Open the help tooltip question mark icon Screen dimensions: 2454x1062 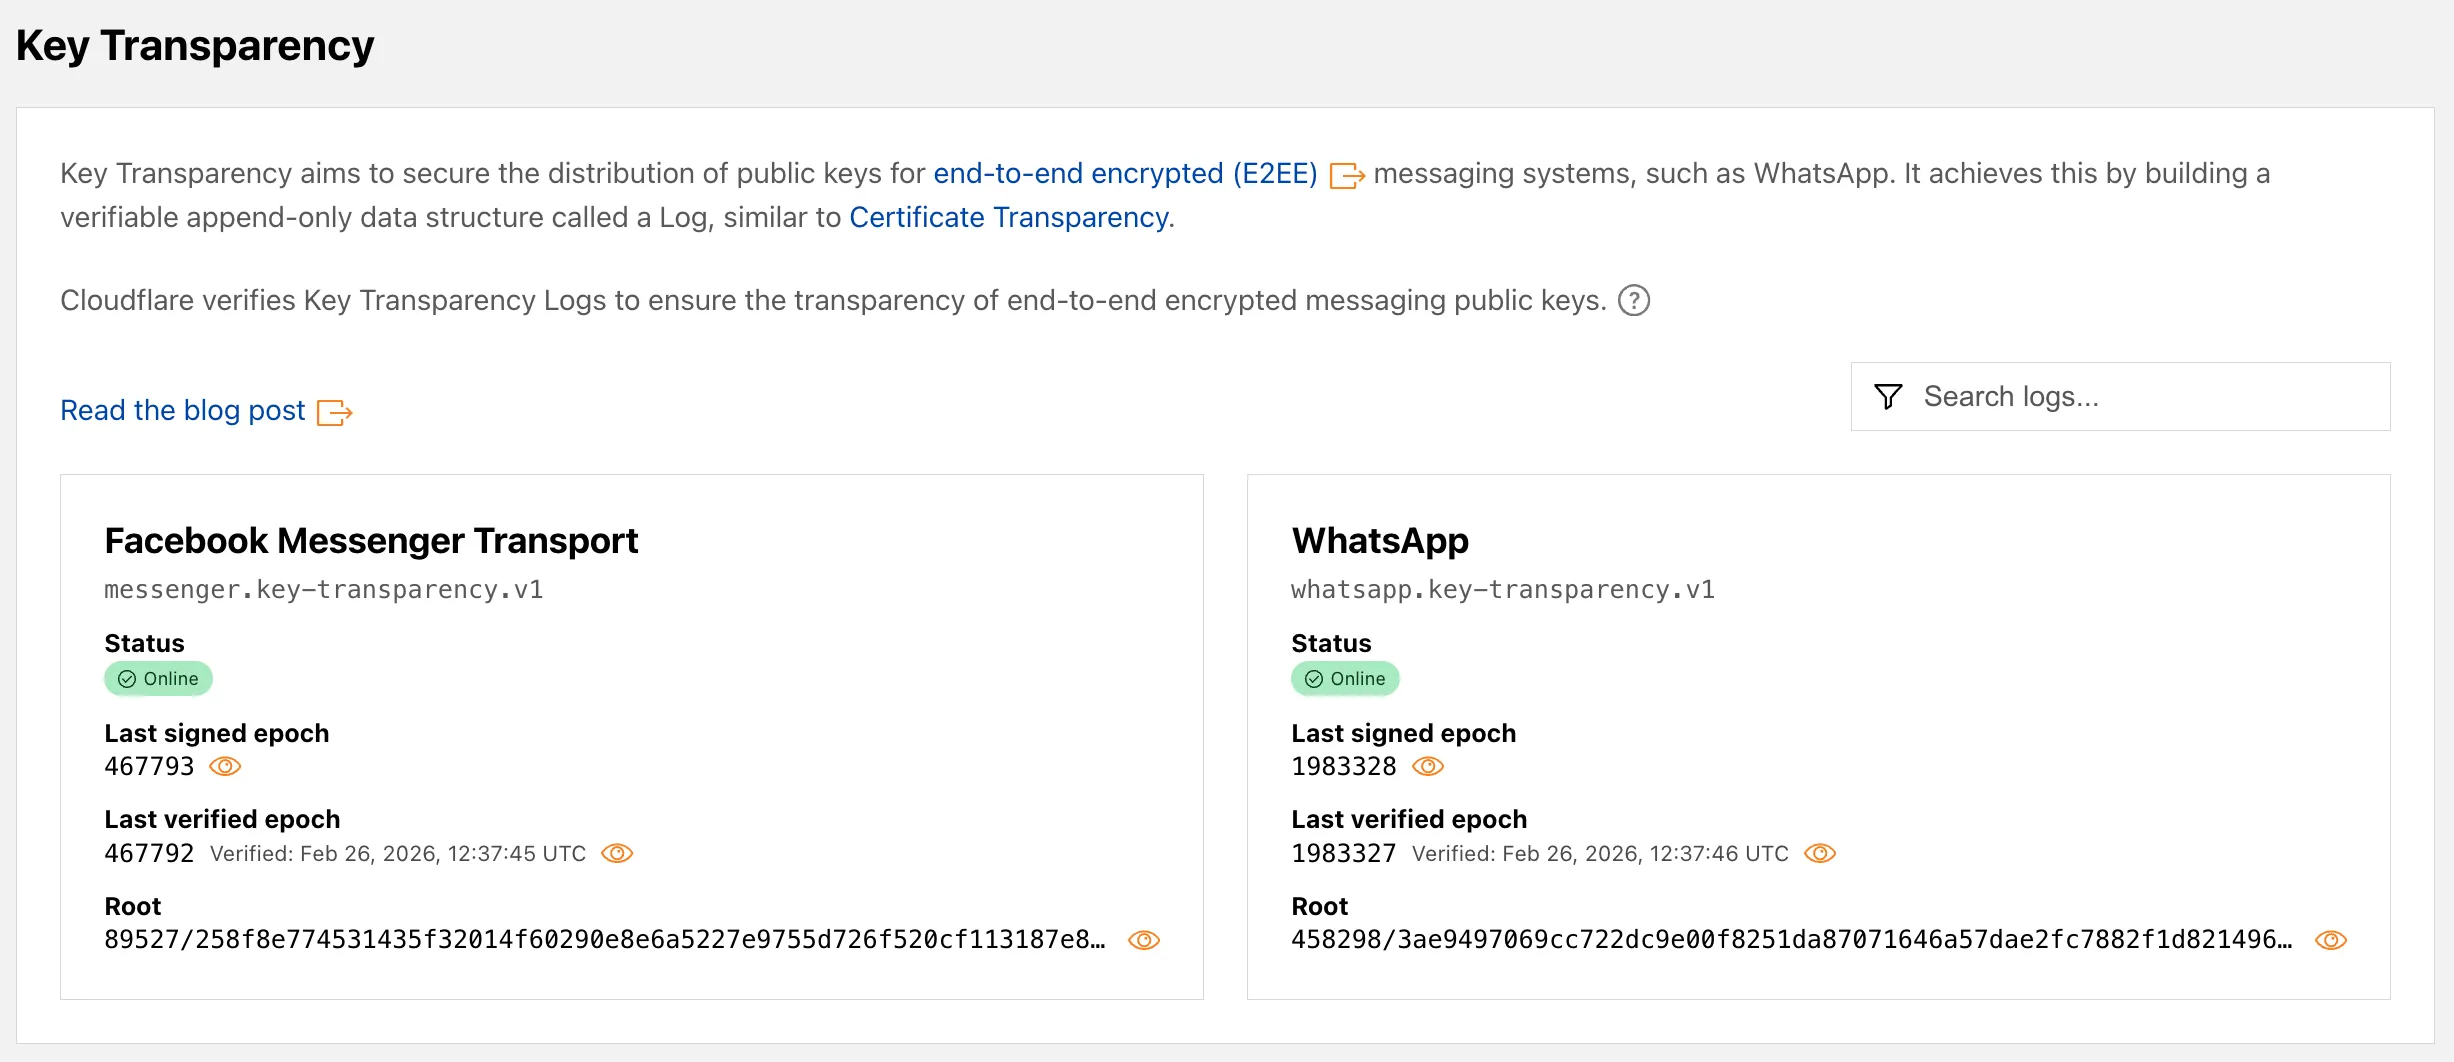click(1635, 300)
